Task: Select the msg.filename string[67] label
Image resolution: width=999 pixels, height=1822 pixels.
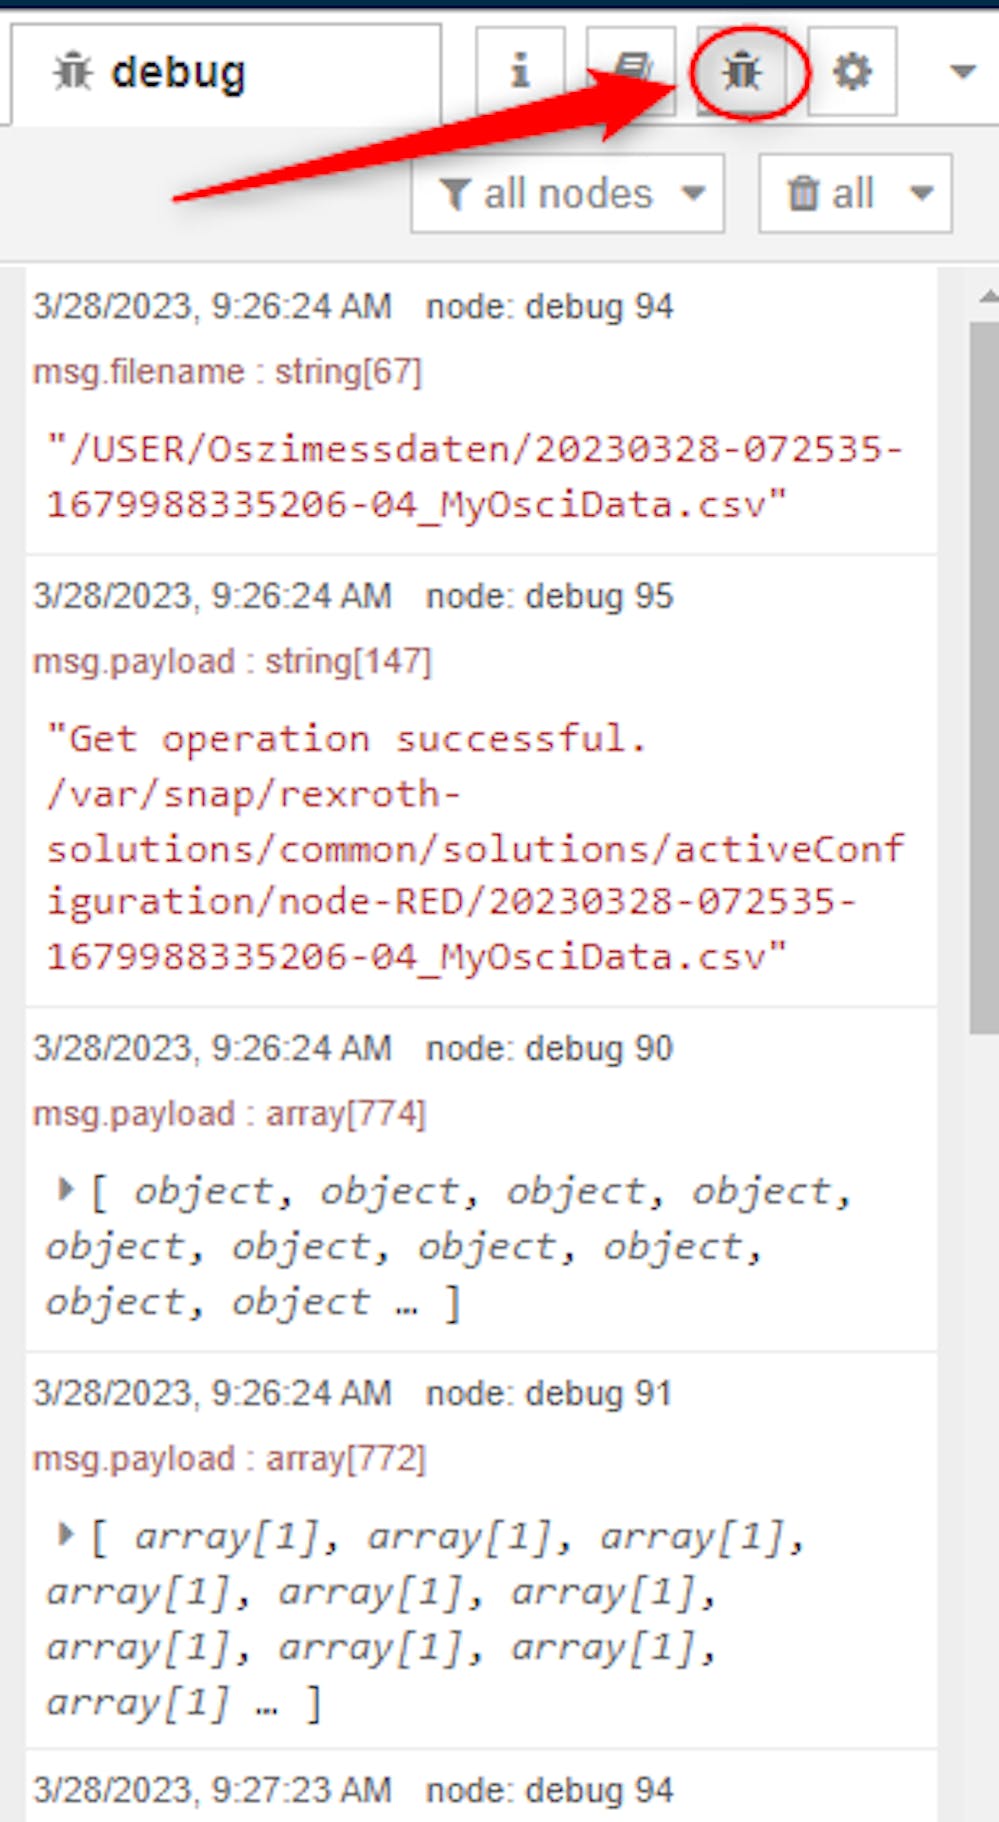Action: pos(227,372)
